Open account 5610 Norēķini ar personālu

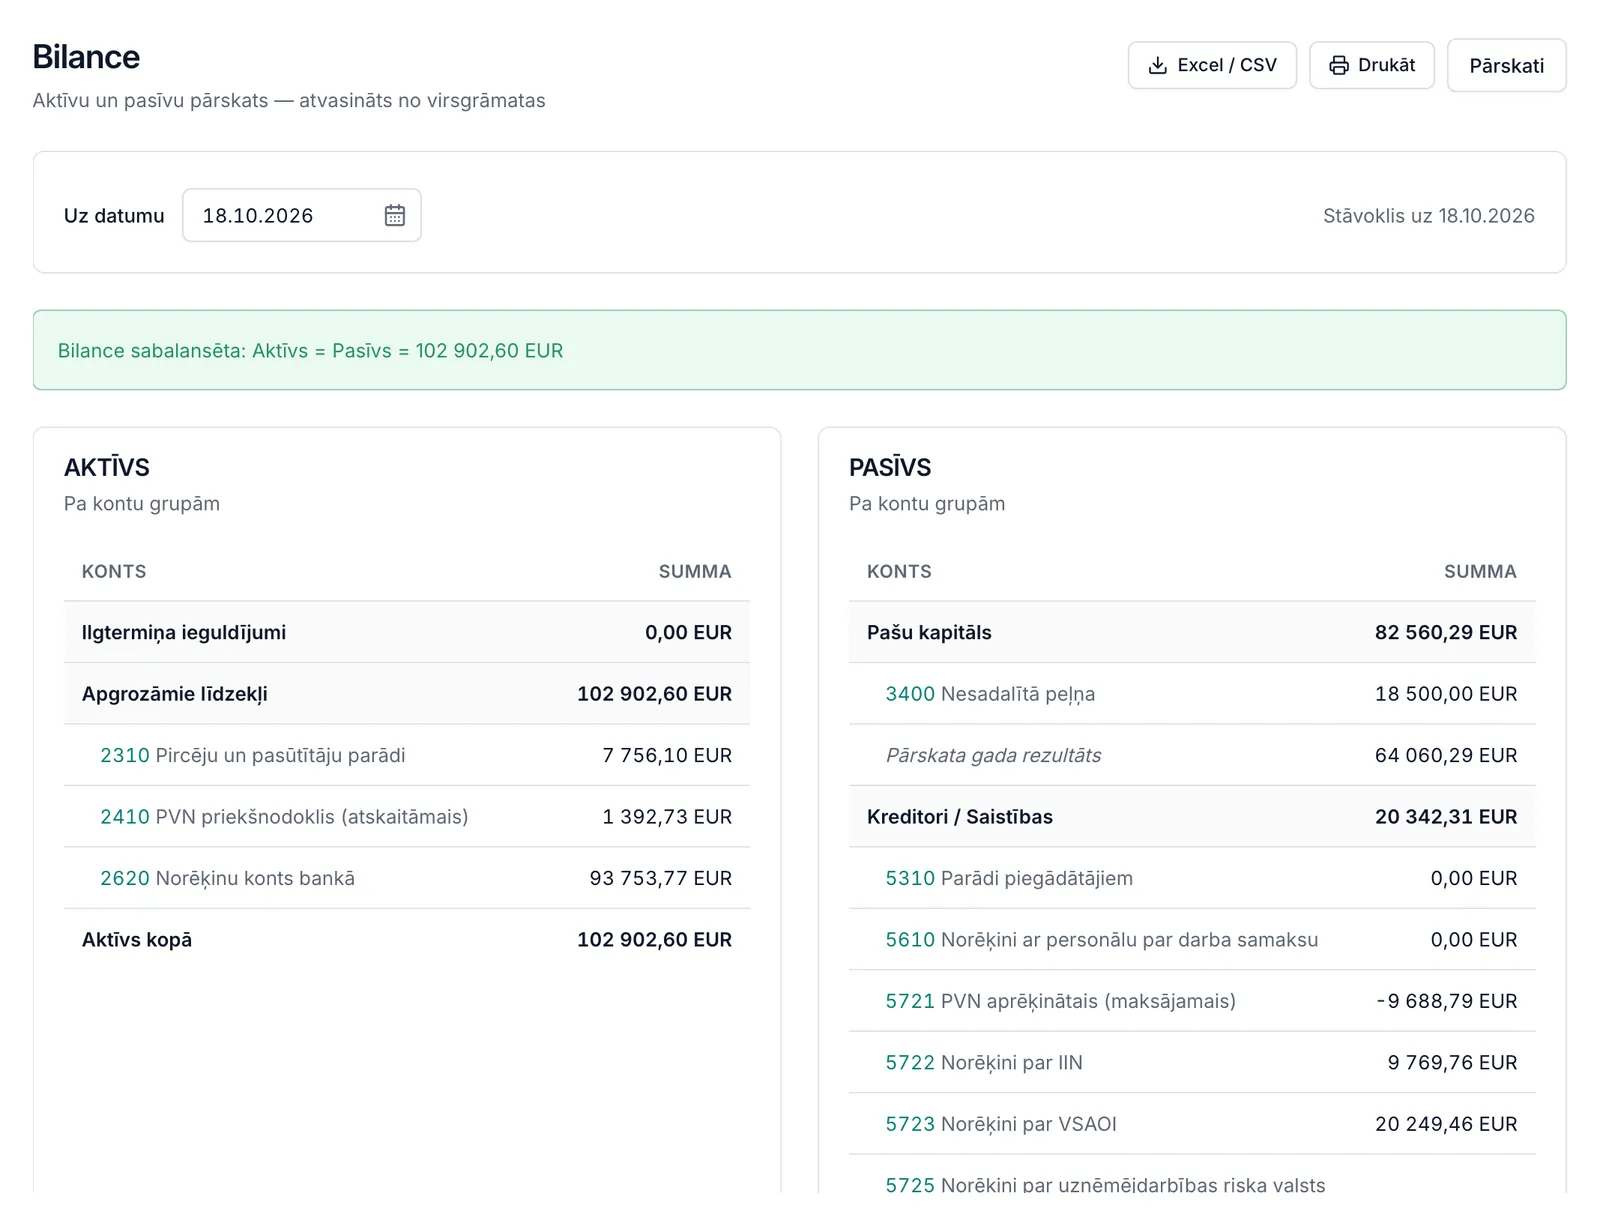coord(1102,940)
